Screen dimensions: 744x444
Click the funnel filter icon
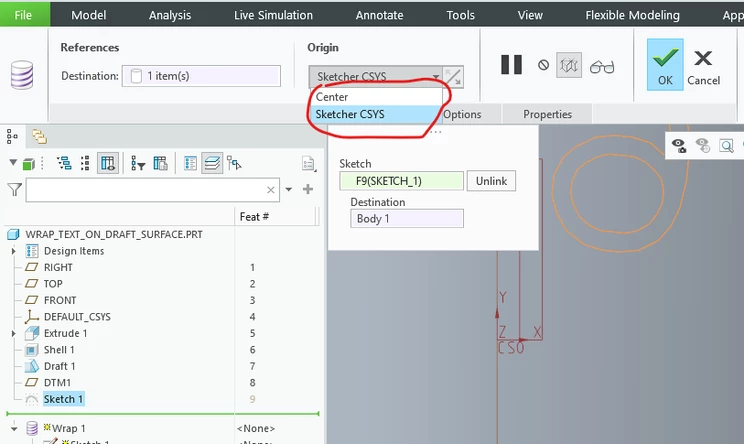pos(15,190)
